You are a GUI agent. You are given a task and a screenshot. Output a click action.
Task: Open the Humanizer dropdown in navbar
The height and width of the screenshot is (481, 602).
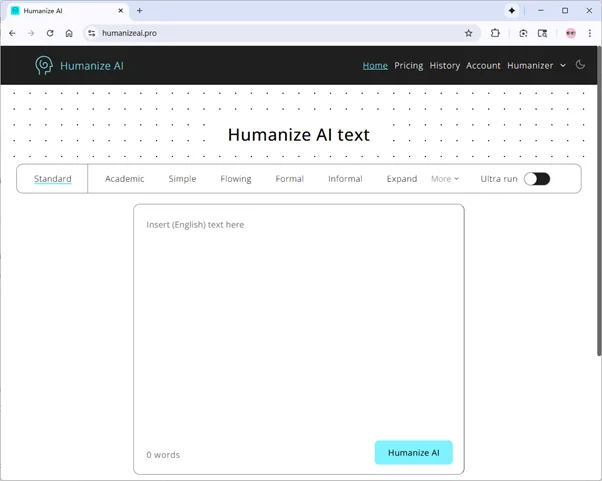tap(535, 66)
